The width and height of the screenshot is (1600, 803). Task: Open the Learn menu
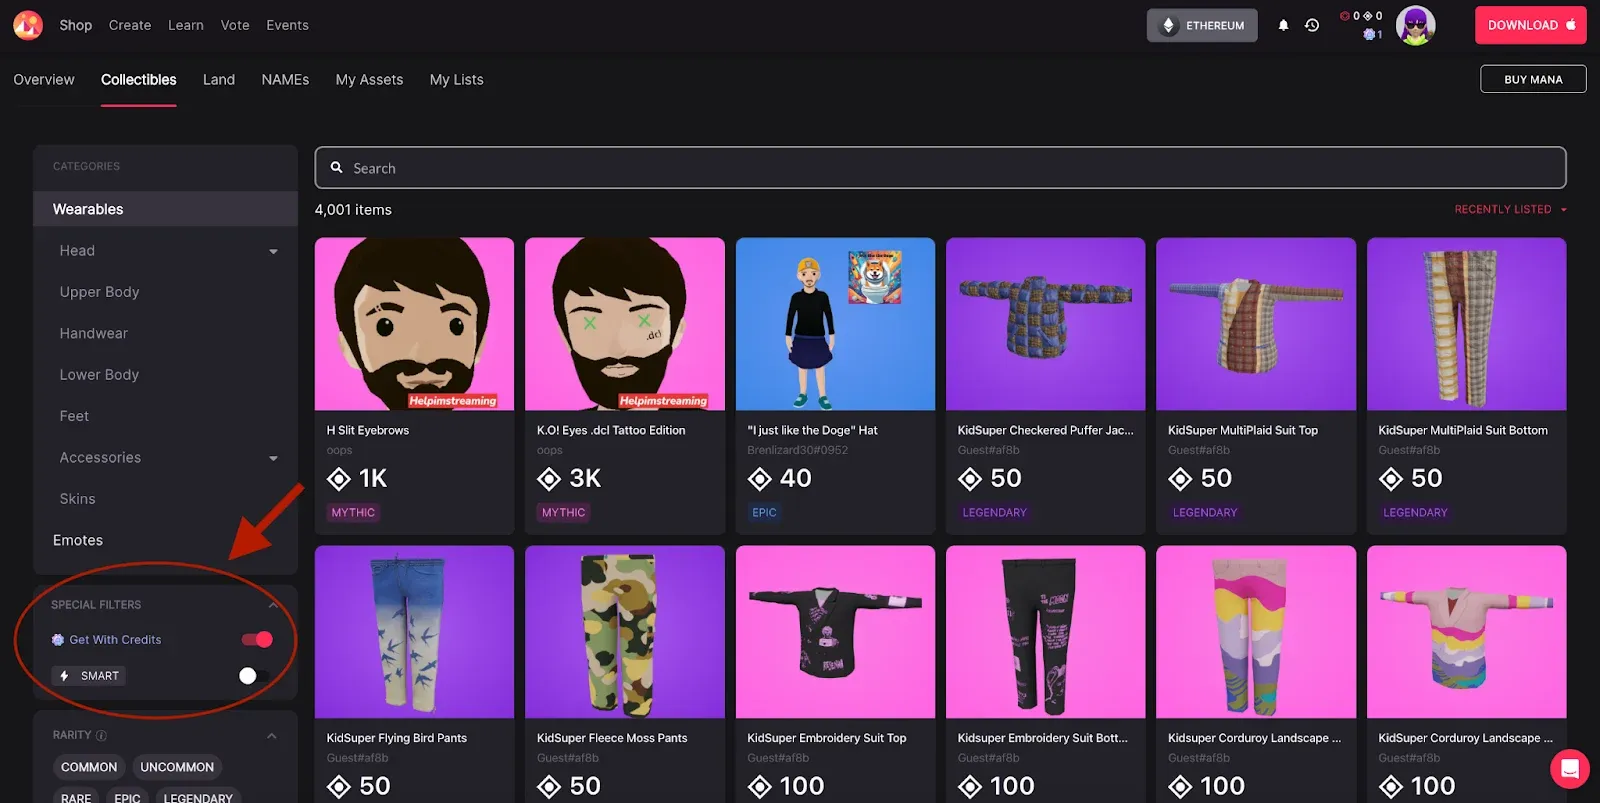186,25
